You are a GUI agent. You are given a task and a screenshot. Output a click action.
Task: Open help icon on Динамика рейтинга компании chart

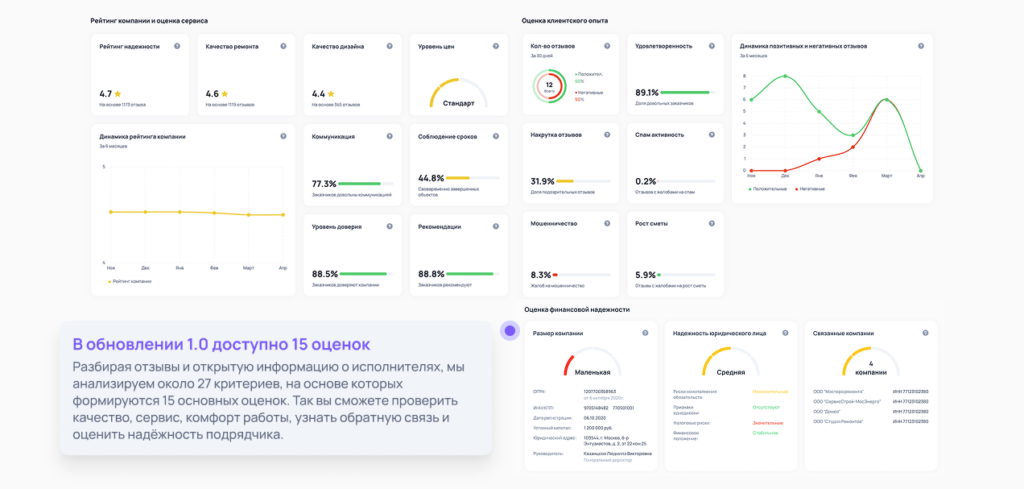(283, 136)
